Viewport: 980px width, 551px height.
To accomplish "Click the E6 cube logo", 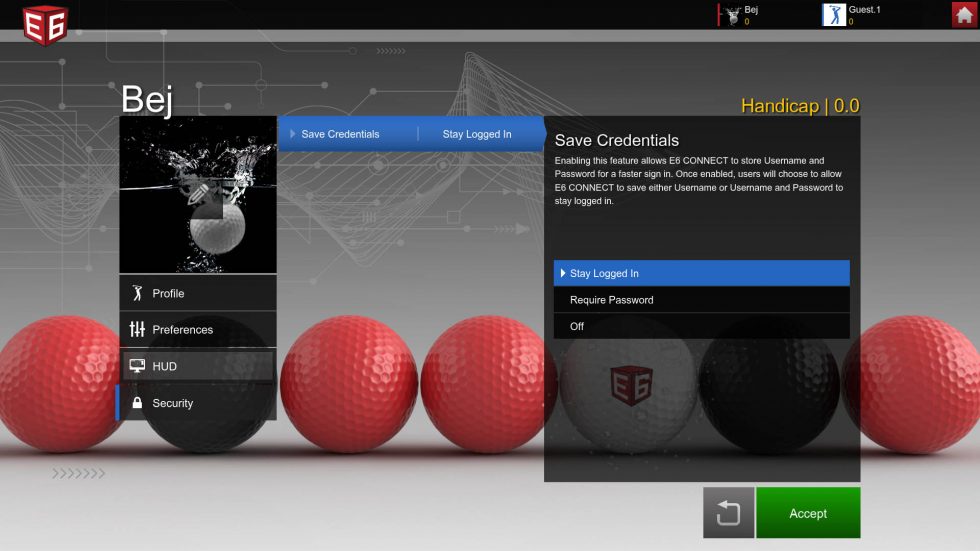I will [45, 25].
